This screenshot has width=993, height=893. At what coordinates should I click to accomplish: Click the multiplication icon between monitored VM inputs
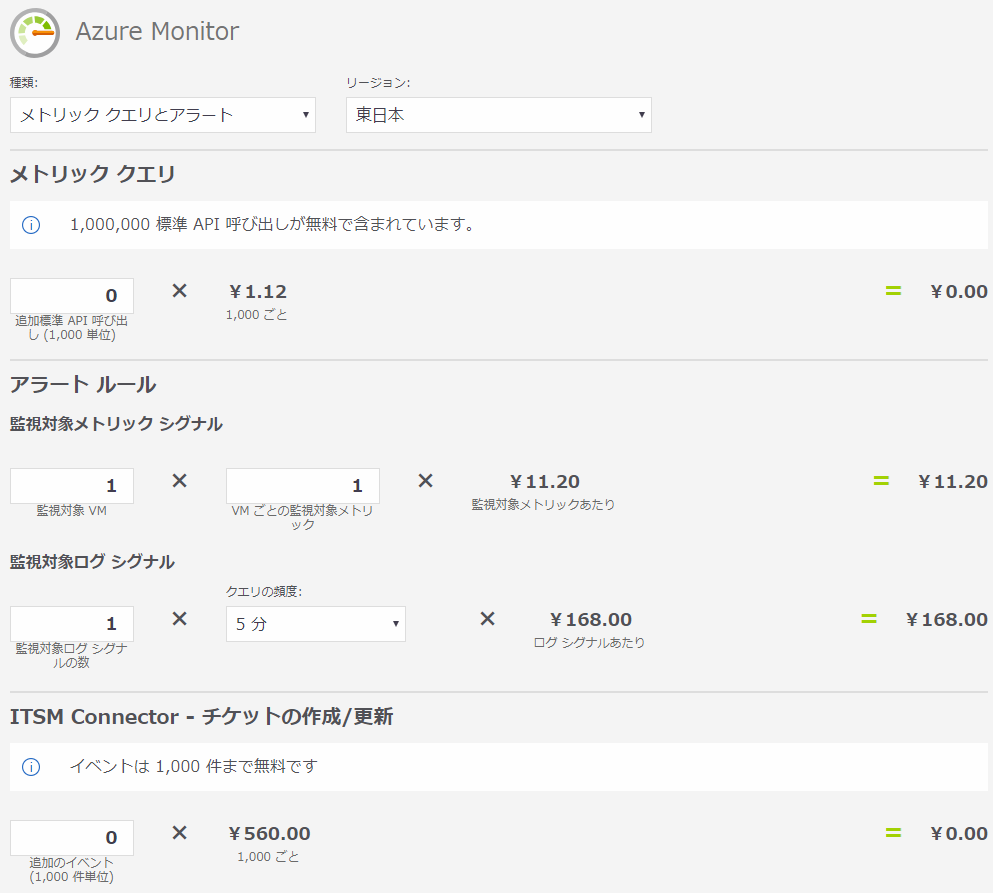[178, 481]
